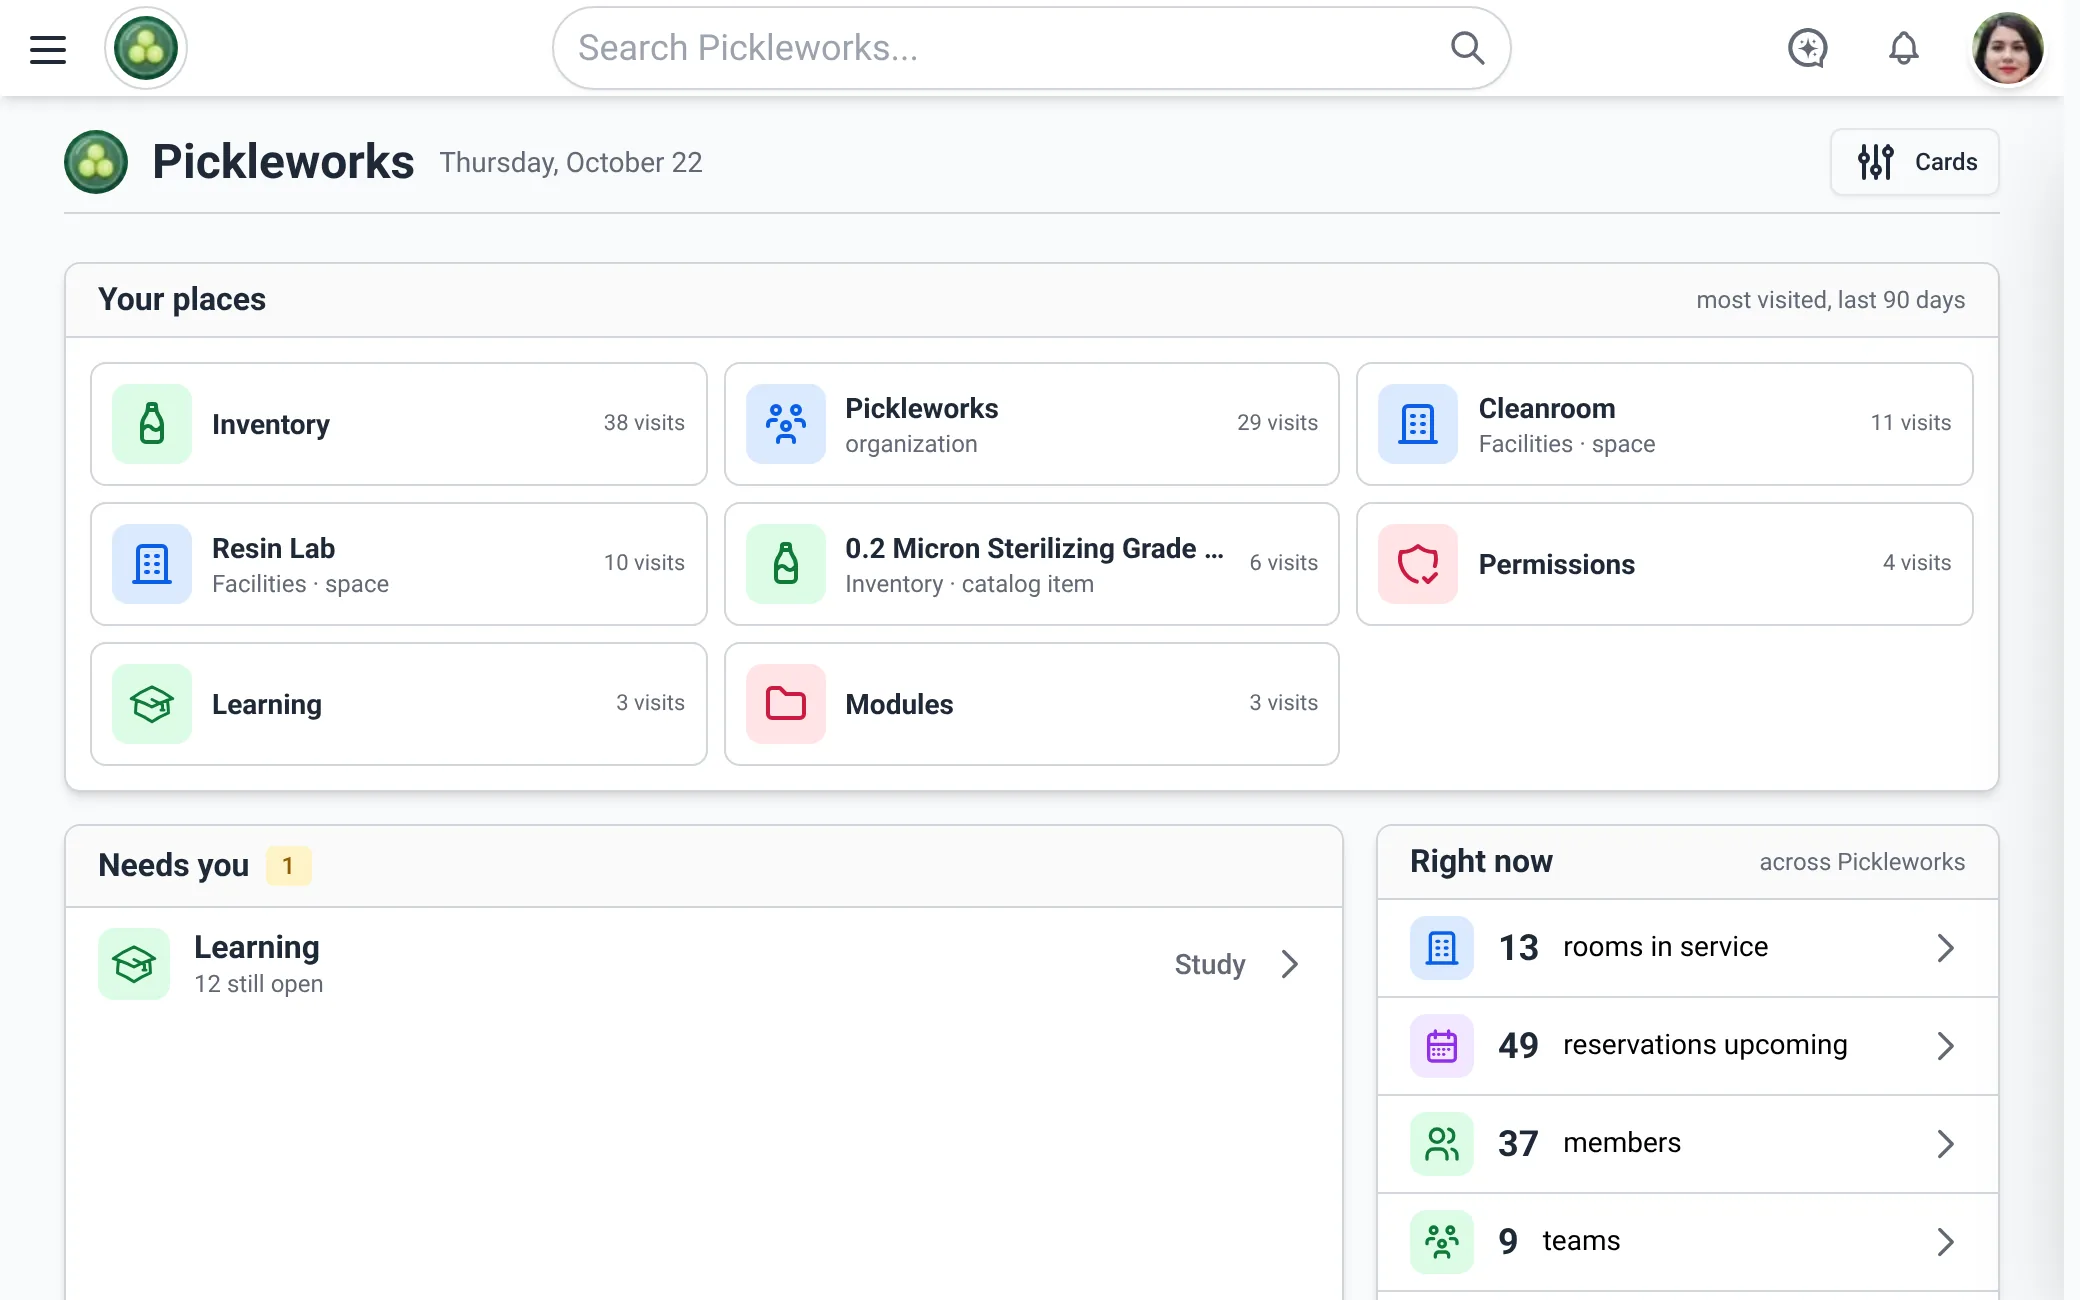Open the user profile avatar
The width and height of the screenshot is (2080, 1300).
point(2006,48)
